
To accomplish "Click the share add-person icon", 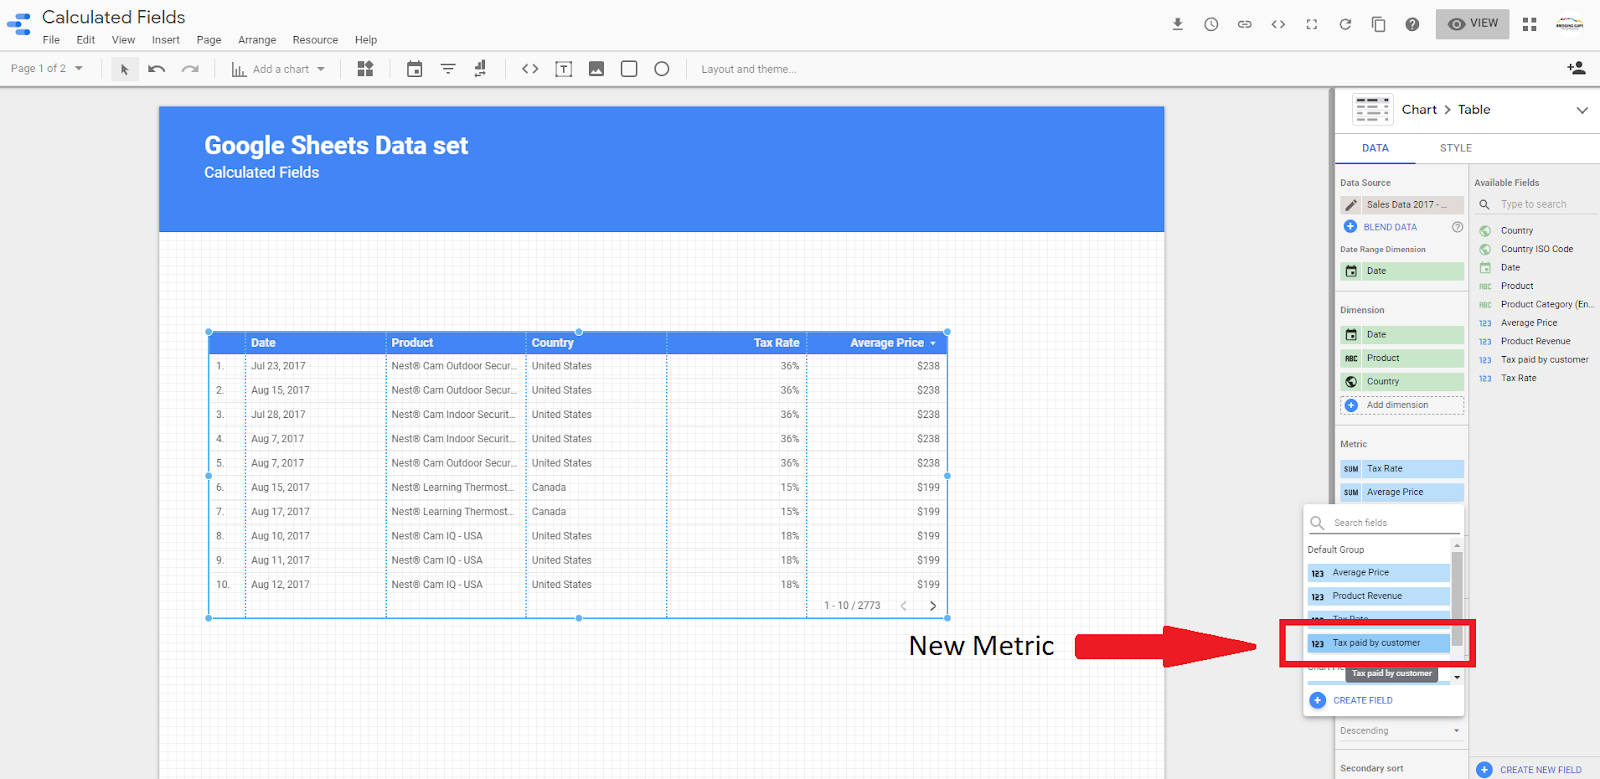I will [x=1576, y=68].
